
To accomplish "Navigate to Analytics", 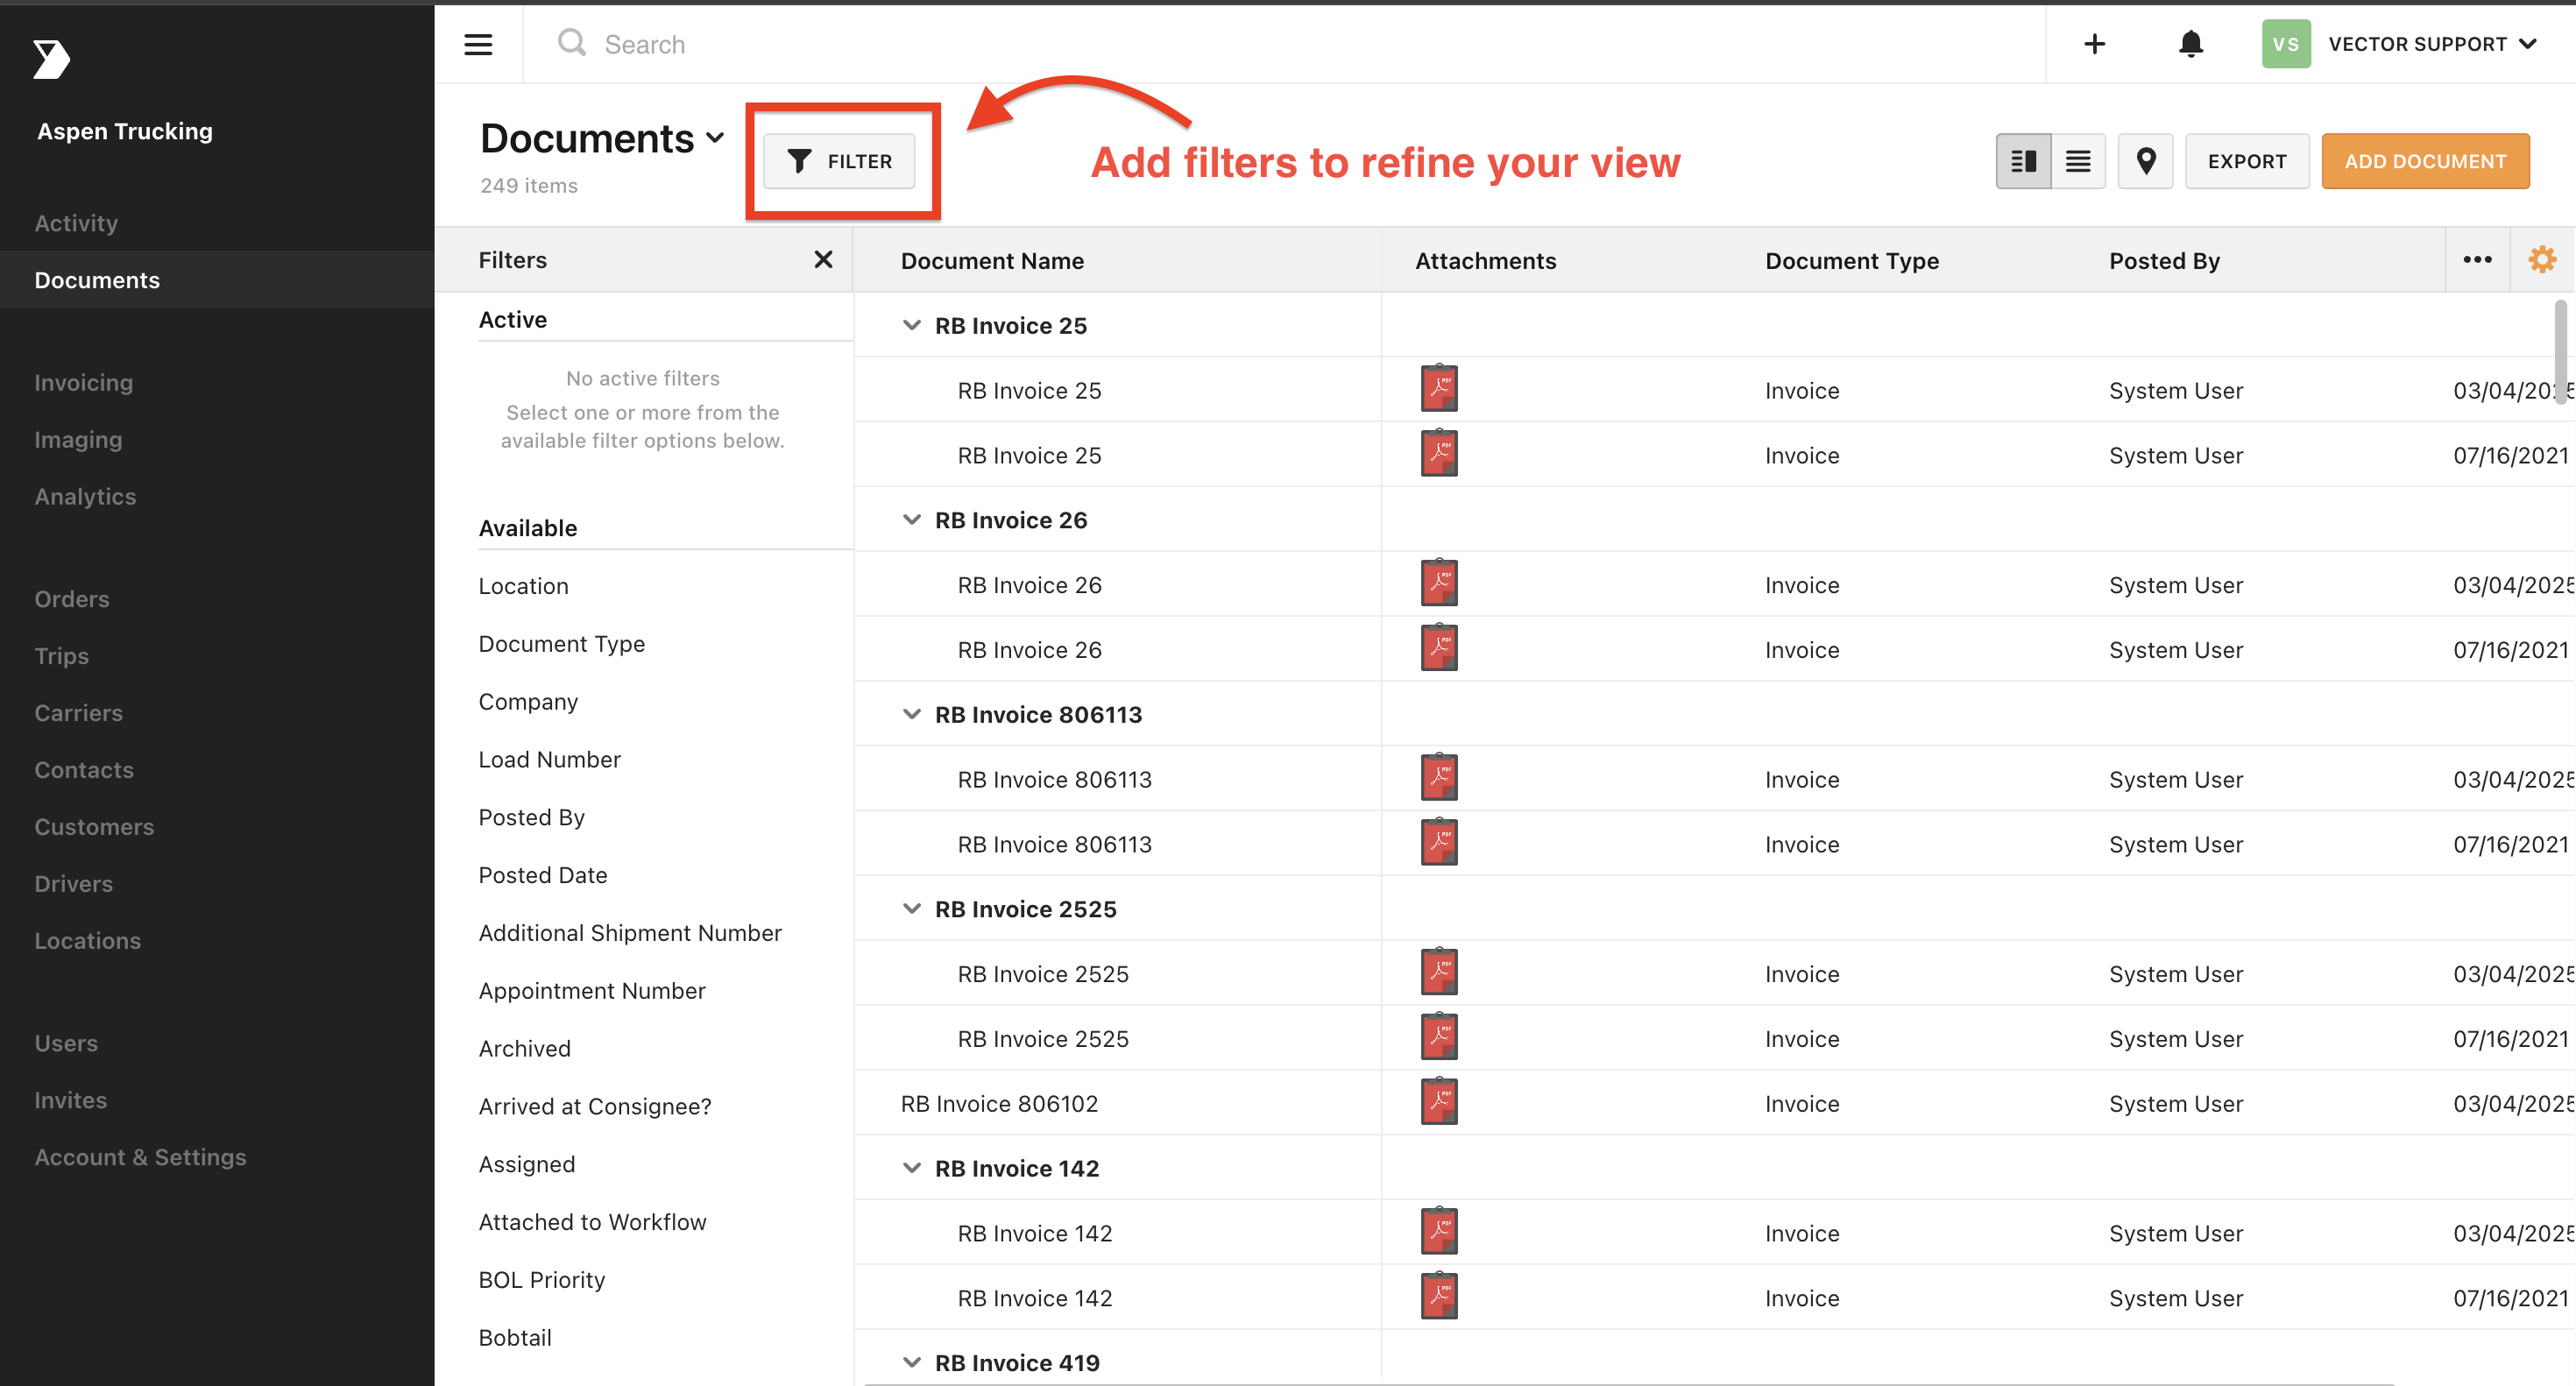I will tap(85, 496).
